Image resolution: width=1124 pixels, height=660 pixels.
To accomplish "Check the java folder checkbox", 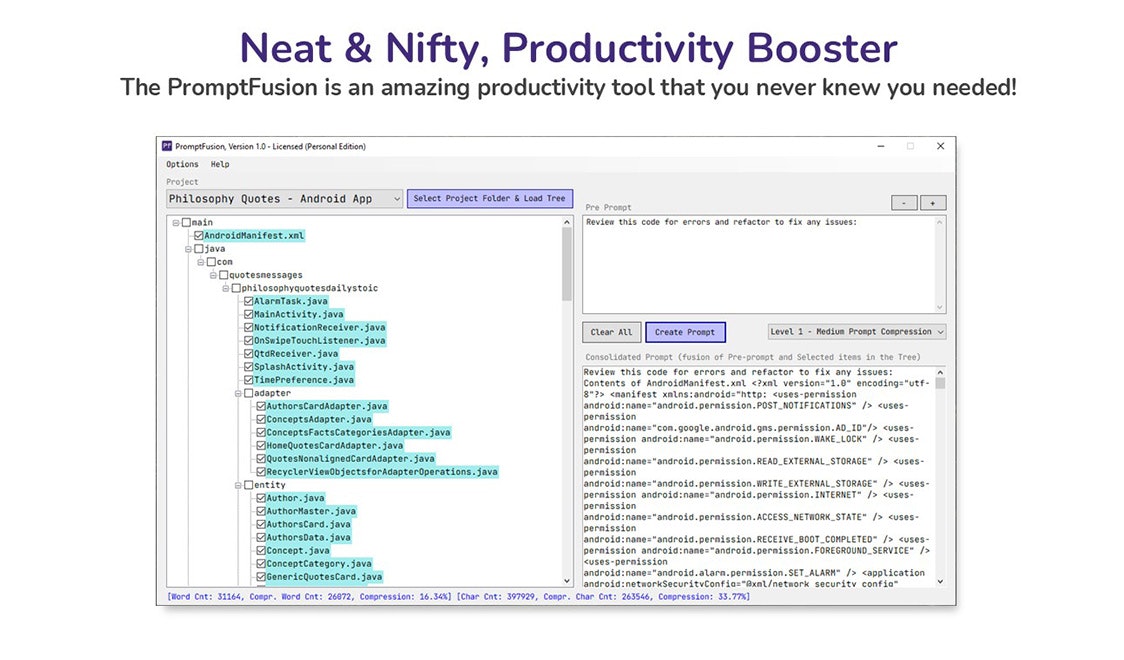I will click(x=199, y=249).
